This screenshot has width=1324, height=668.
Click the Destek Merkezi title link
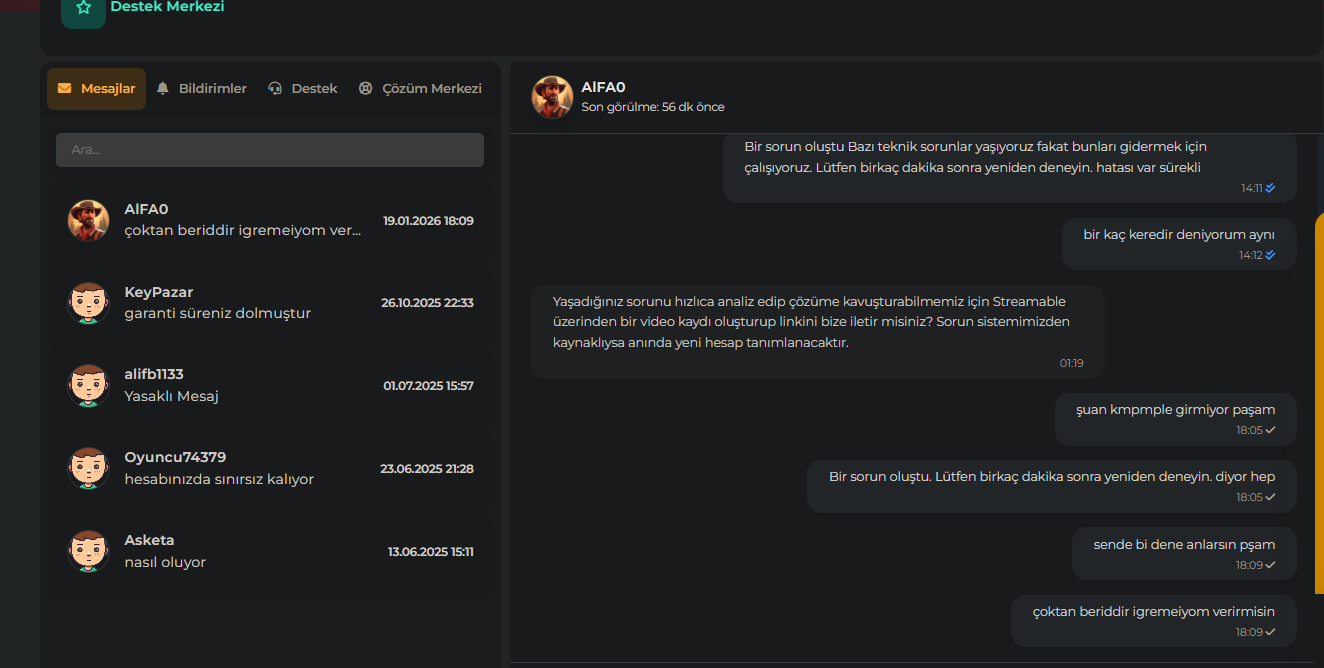(x=167, y=7)
